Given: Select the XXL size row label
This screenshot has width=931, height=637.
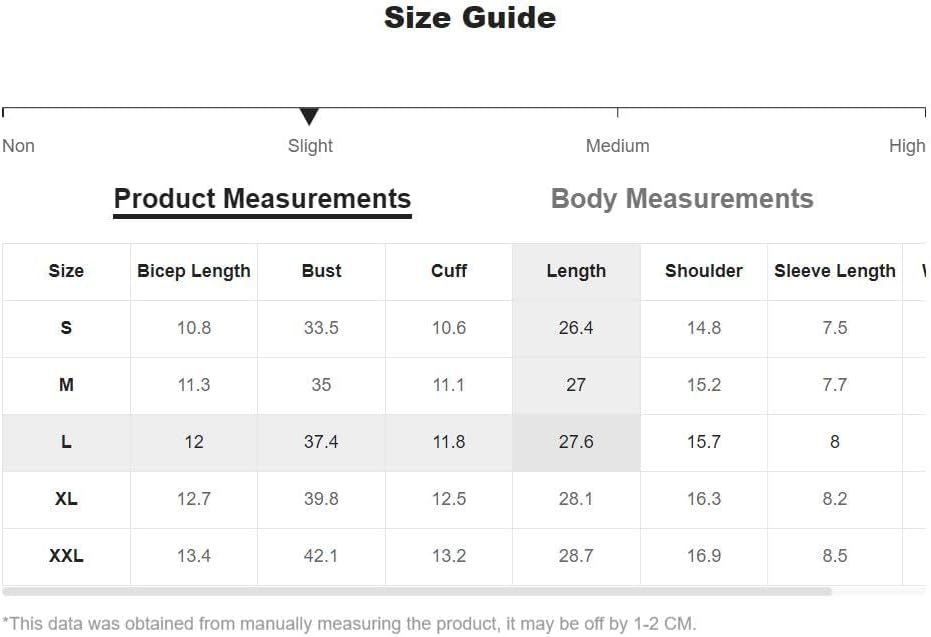Looking at the screenshot, I should 66,556.
